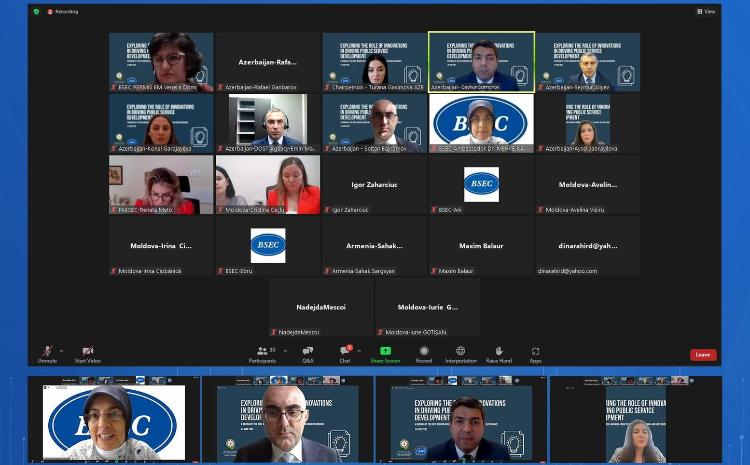Select the Maxim Balaur participant tile
Viewport: 750px width, 465px height.
tap(481, 245)
